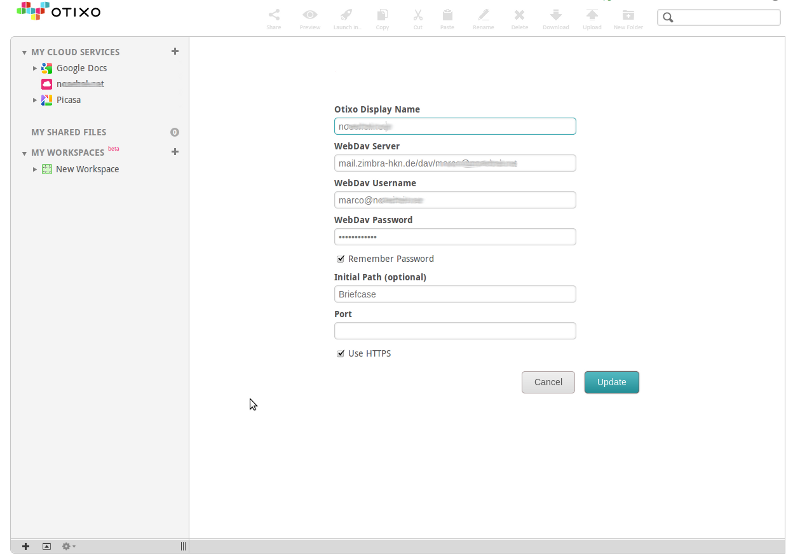This screenshot has width=800, height=560.
Task: Expand the Picasa tree node
Action: point(35,100)
